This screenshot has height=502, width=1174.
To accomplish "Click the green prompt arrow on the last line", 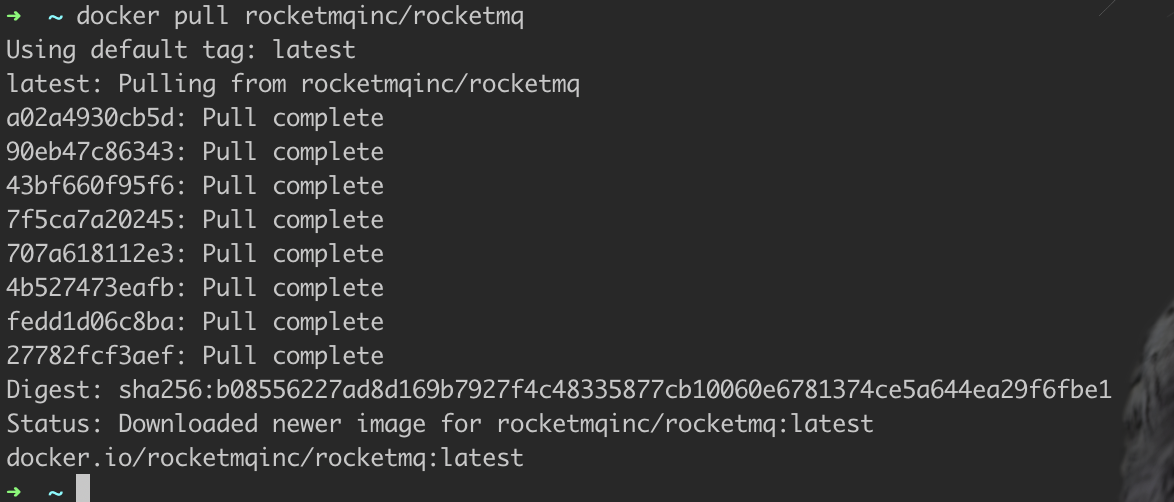I will pos(14,491).
